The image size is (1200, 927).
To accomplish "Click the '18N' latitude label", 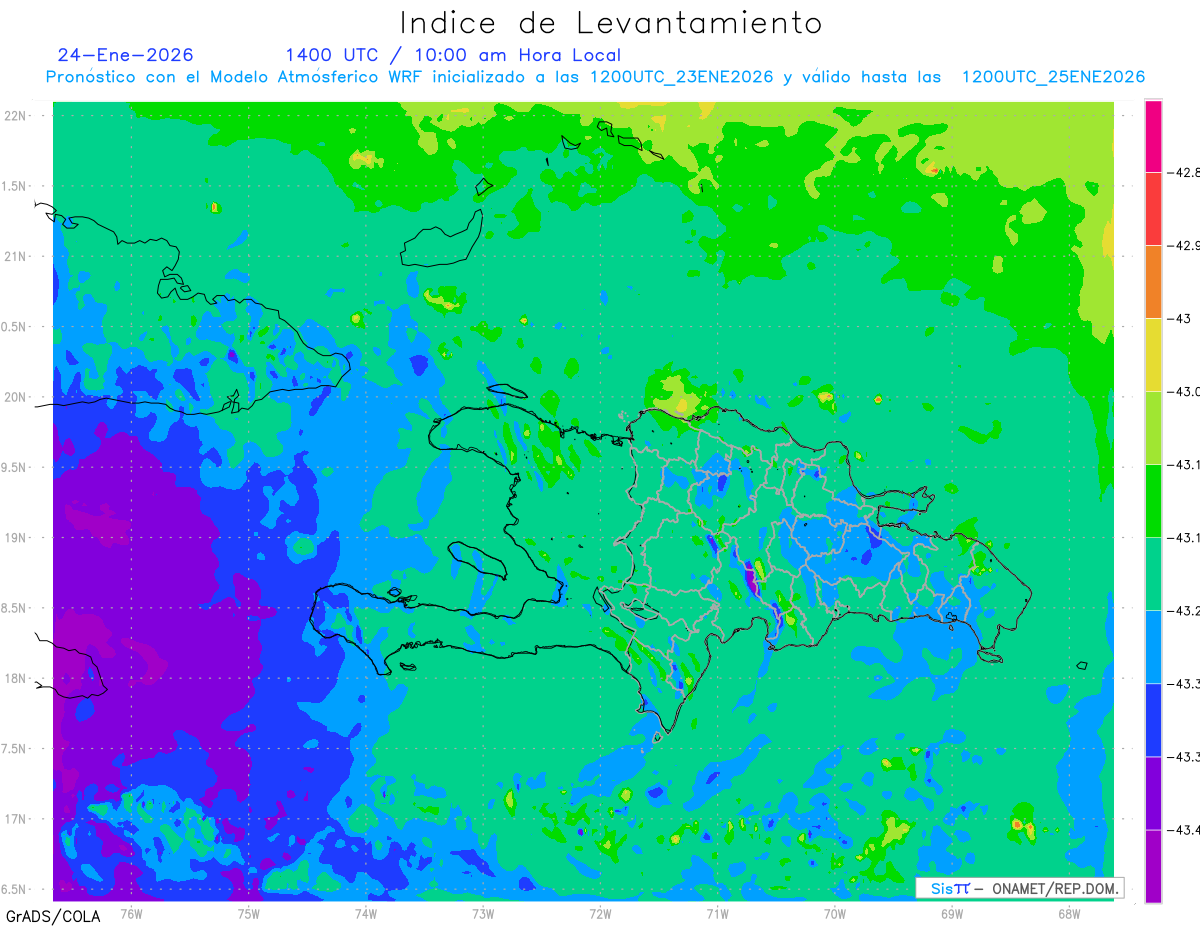I will pyautogui.click(x=16, y=679).
